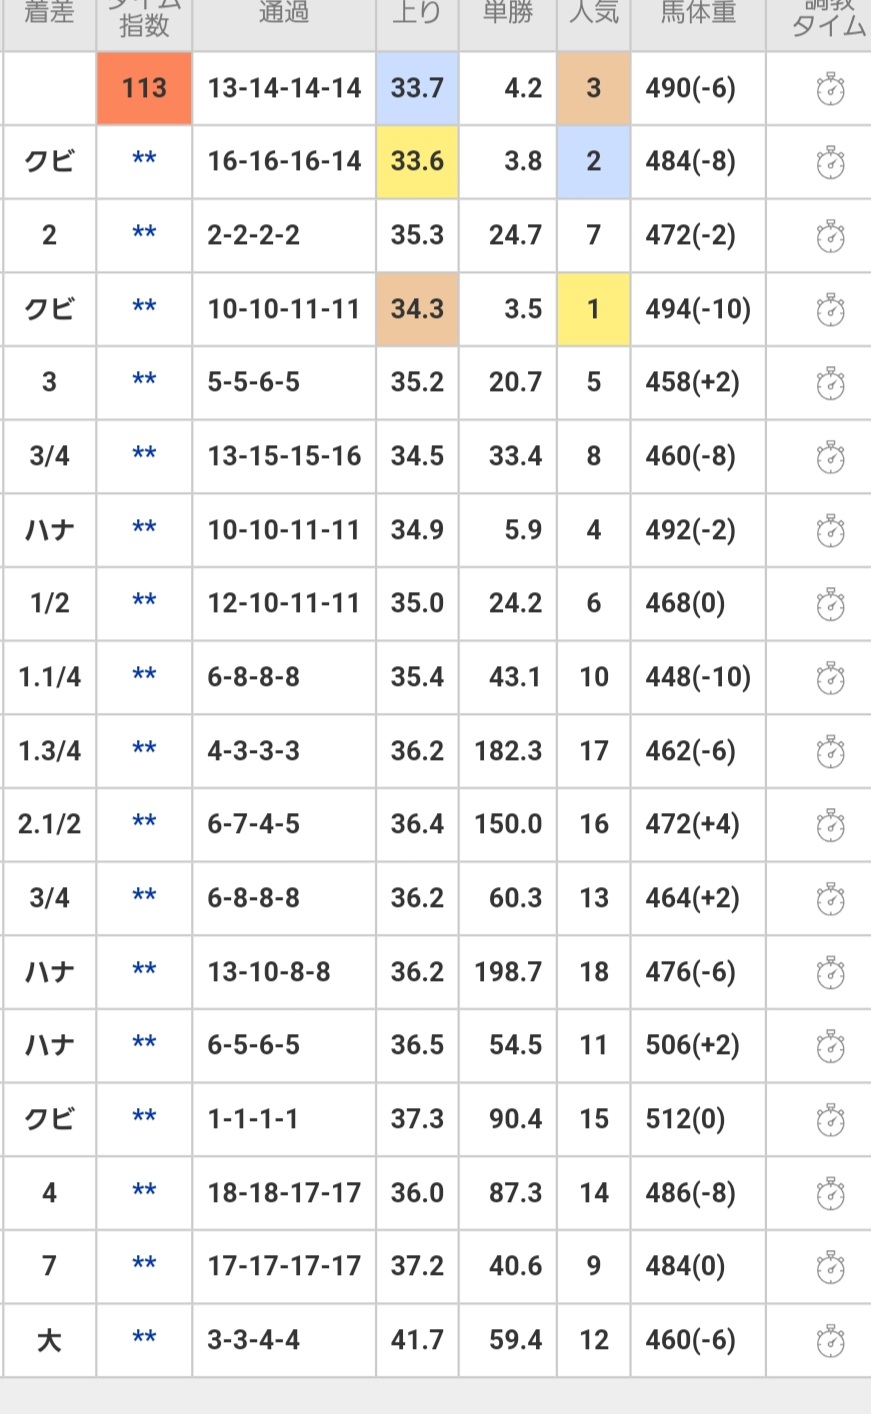Tap stopwatch icon in the 506(+2) row
The height and width of the screenshot is (1414, 871).
click(830, 1046)
